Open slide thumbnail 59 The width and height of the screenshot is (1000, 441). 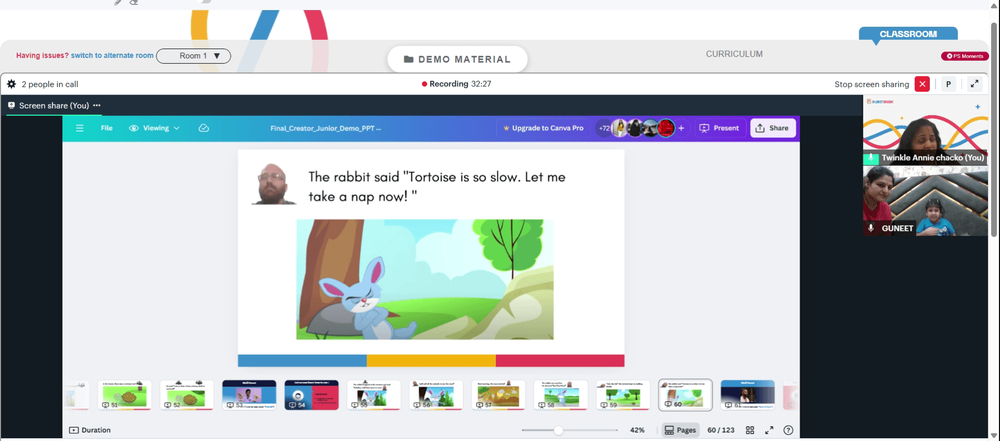tap(623, 395)
